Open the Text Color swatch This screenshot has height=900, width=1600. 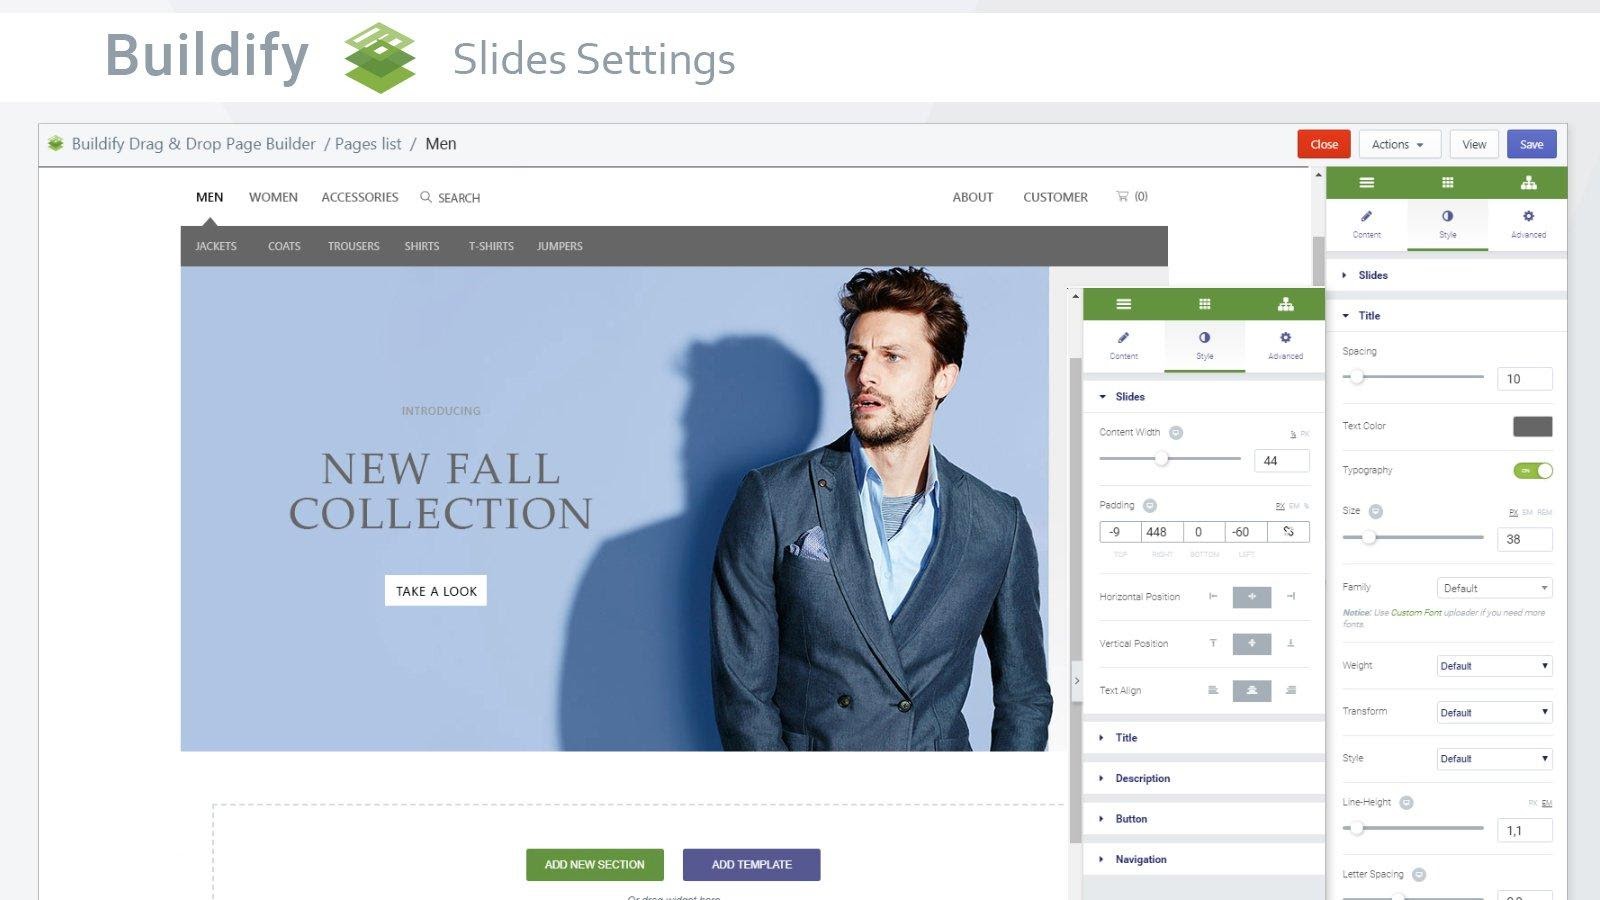point(1532,427)
